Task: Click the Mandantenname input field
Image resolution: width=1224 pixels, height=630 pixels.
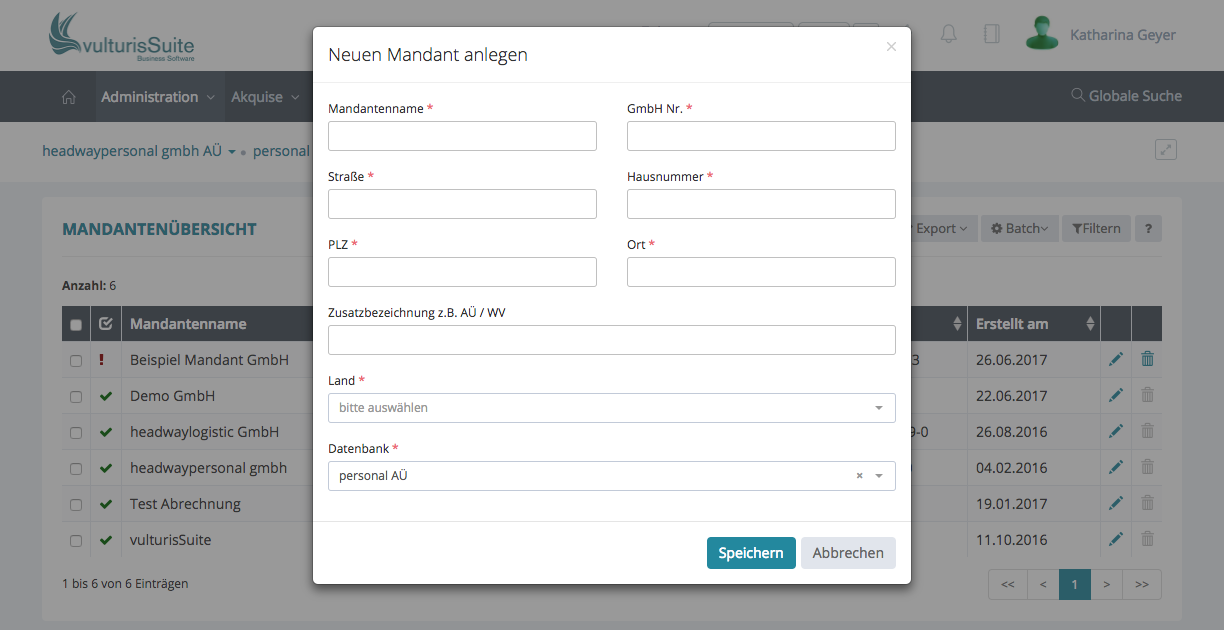Action: [462, 136]
